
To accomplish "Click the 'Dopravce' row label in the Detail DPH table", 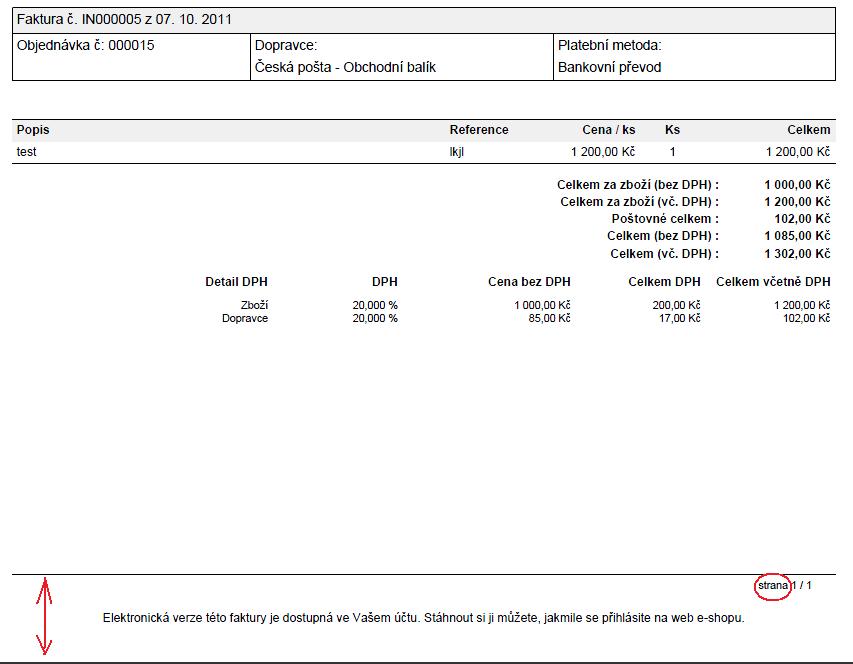I will tap(245, 318).
